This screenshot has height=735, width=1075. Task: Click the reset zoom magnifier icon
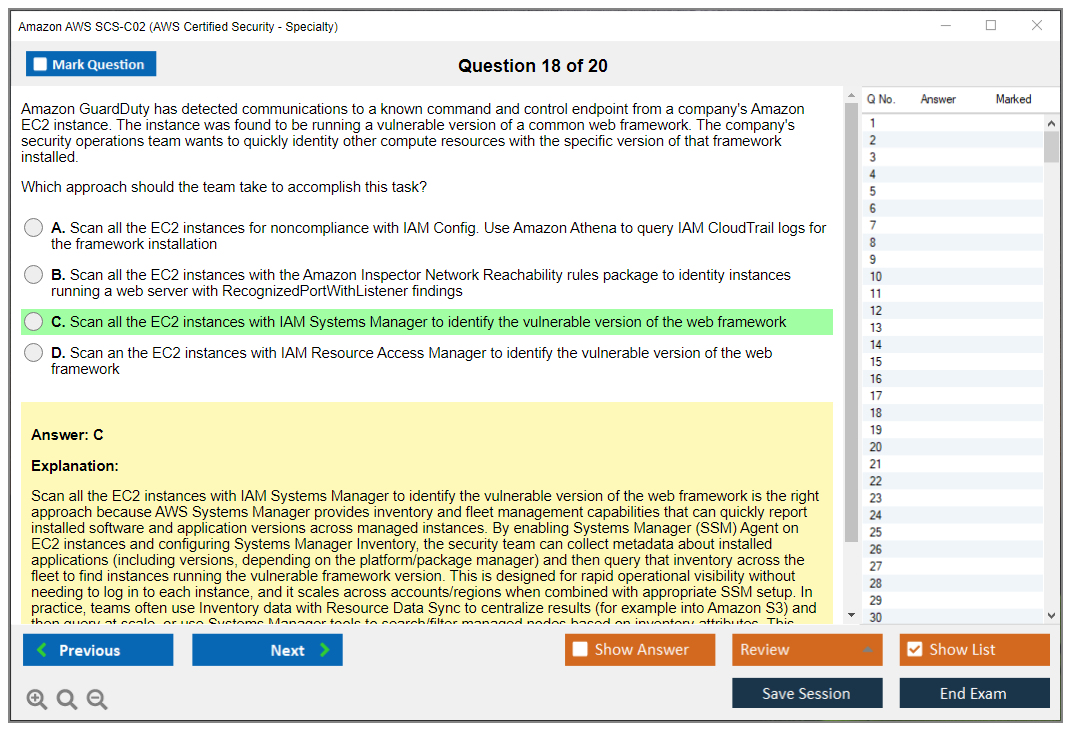point(67,699)
